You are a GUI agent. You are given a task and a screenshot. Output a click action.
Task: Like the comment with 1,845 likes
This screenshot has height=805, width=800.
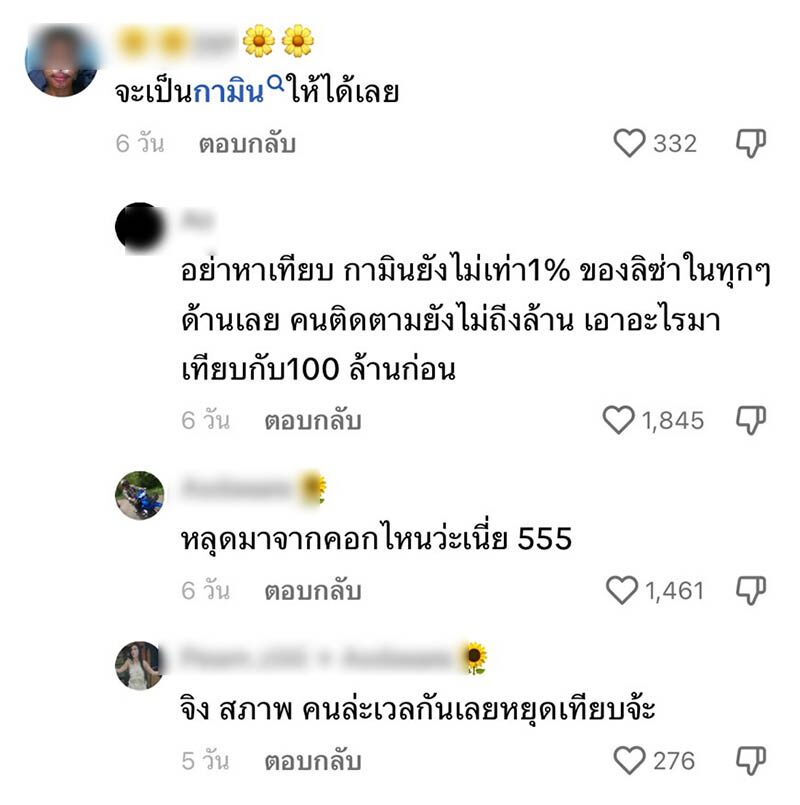point(618,420)
